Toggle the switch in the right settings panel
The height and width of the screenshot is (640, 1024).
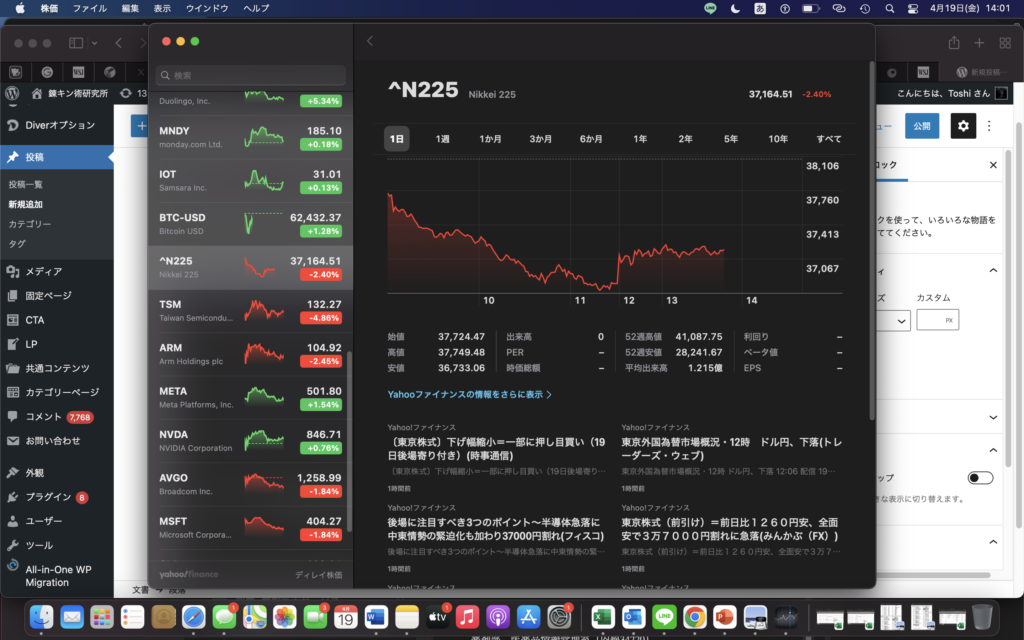coord(980,478)
